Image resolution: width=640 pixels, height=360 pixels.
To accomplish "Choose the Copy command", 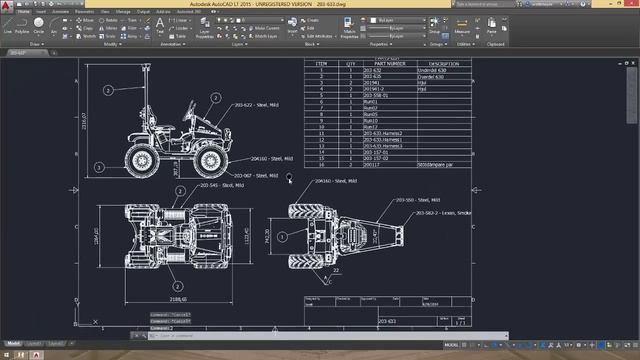I will pos(85,28).
